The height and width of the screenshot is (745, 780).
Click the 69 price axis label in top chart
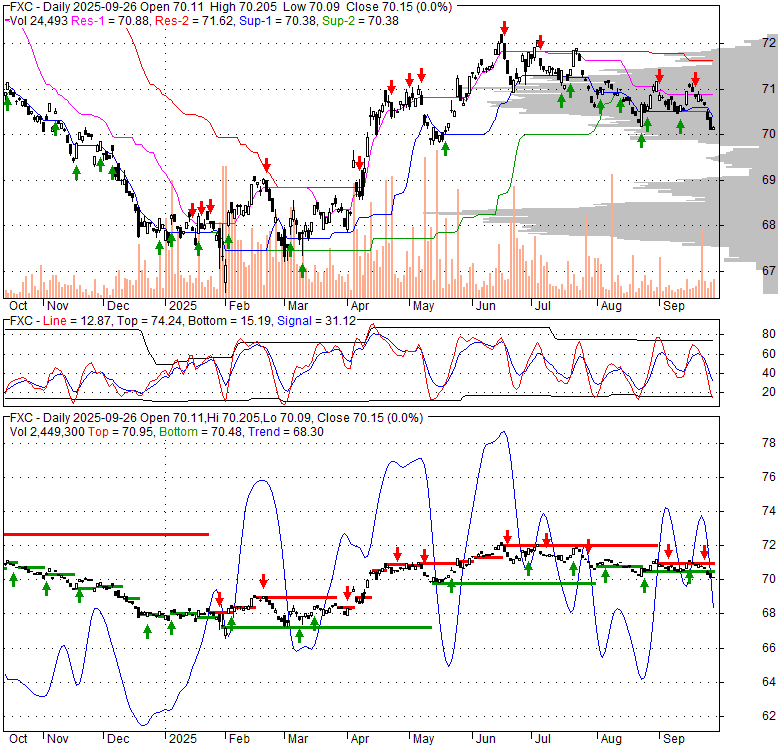tap(769, 180)
